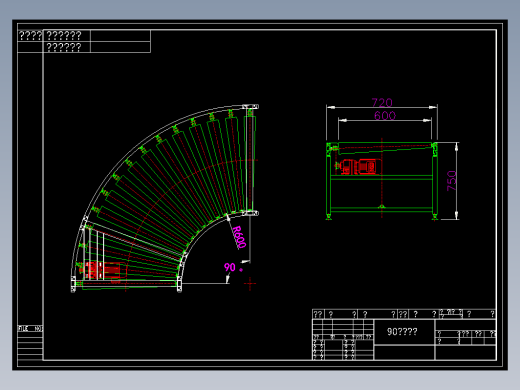Select the right leg foot of the side view frame
Viewport: 520px width, 390px height.
click(x=435, y=218)
